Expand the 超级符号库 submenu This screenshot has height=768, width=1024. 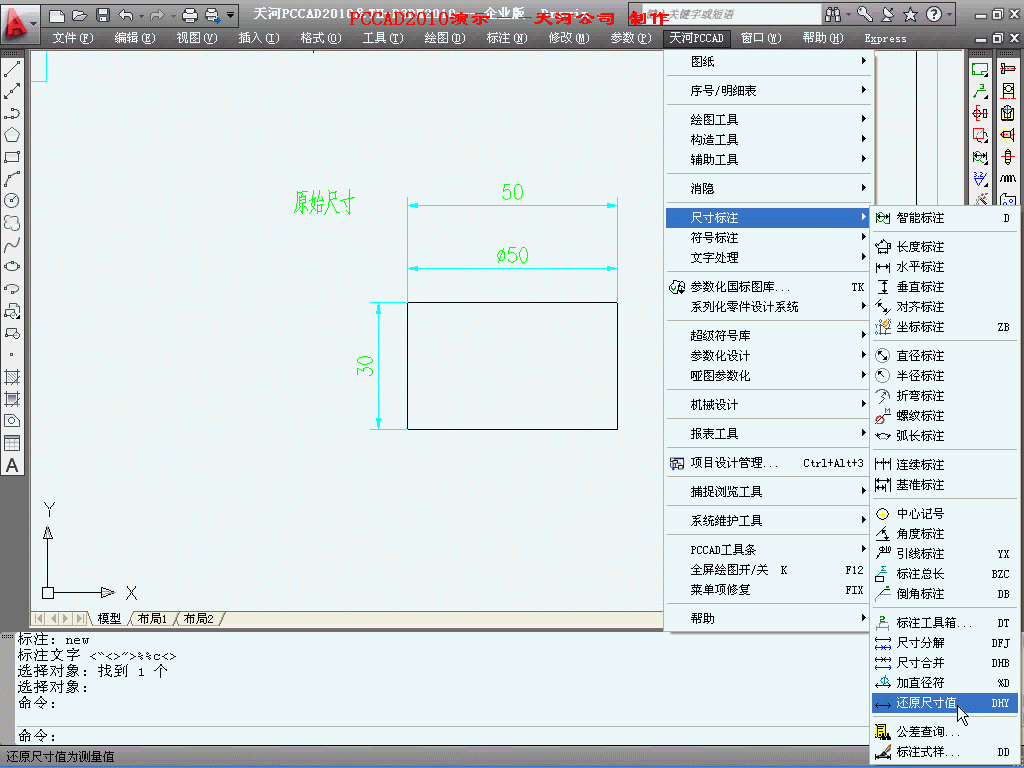point(769,336)
